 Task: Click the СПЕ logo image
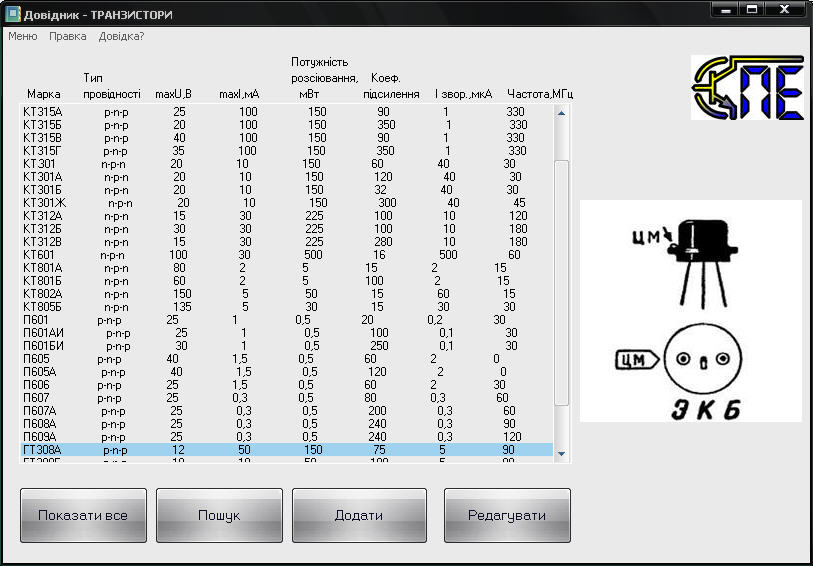click(748, 88)
